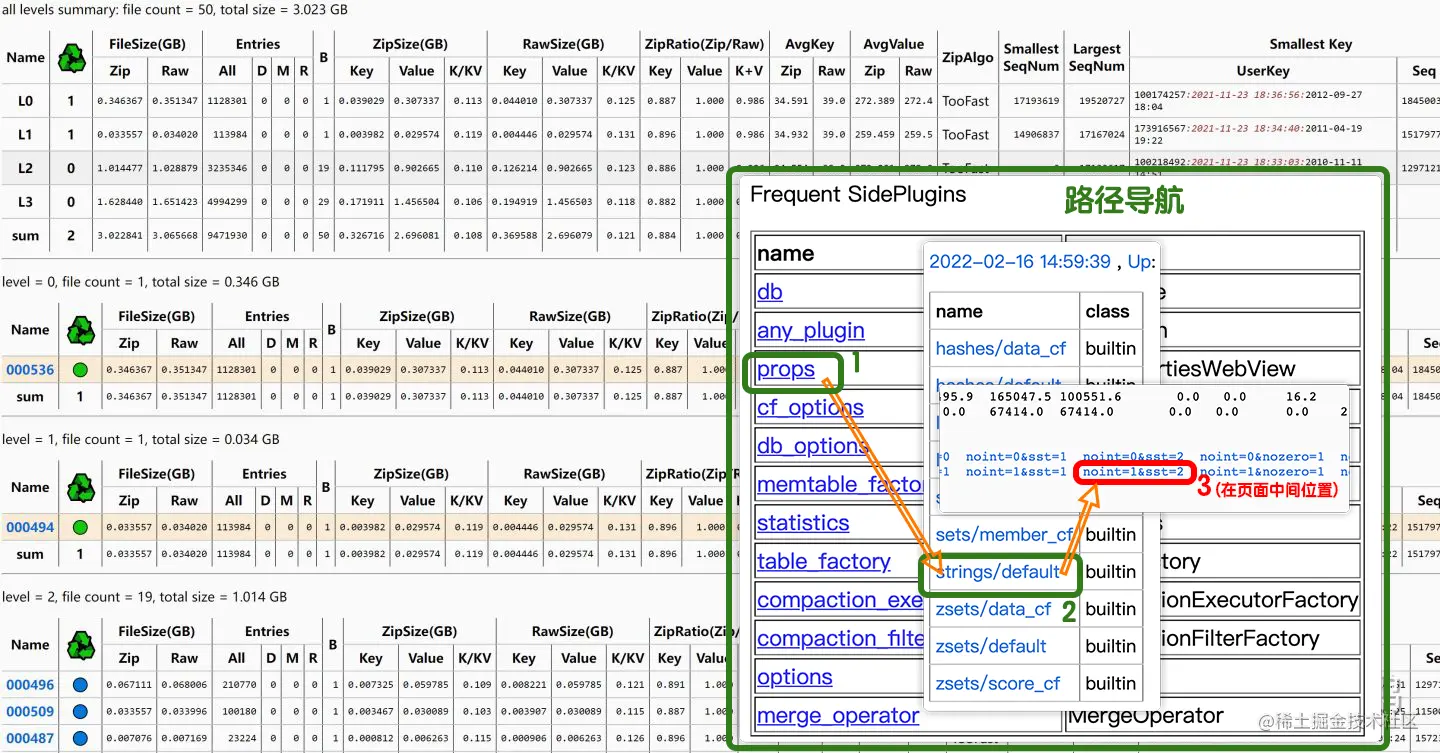Click the all levels summary caption text
The width and height of the screenshot is (1440, 753).
tap(175, 9)
